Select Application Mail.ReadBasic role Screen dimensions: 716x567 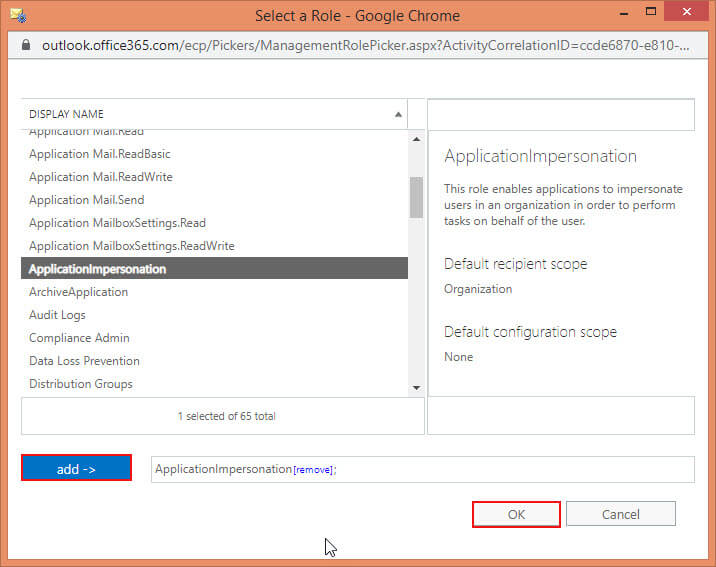coord(214,154)
